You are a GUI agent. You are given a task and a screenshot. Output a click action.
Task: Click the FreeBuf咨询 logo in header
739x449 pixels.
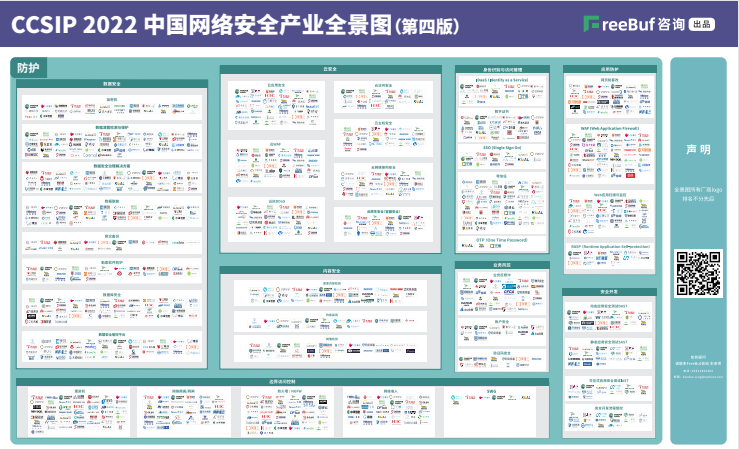pos(634,23)
